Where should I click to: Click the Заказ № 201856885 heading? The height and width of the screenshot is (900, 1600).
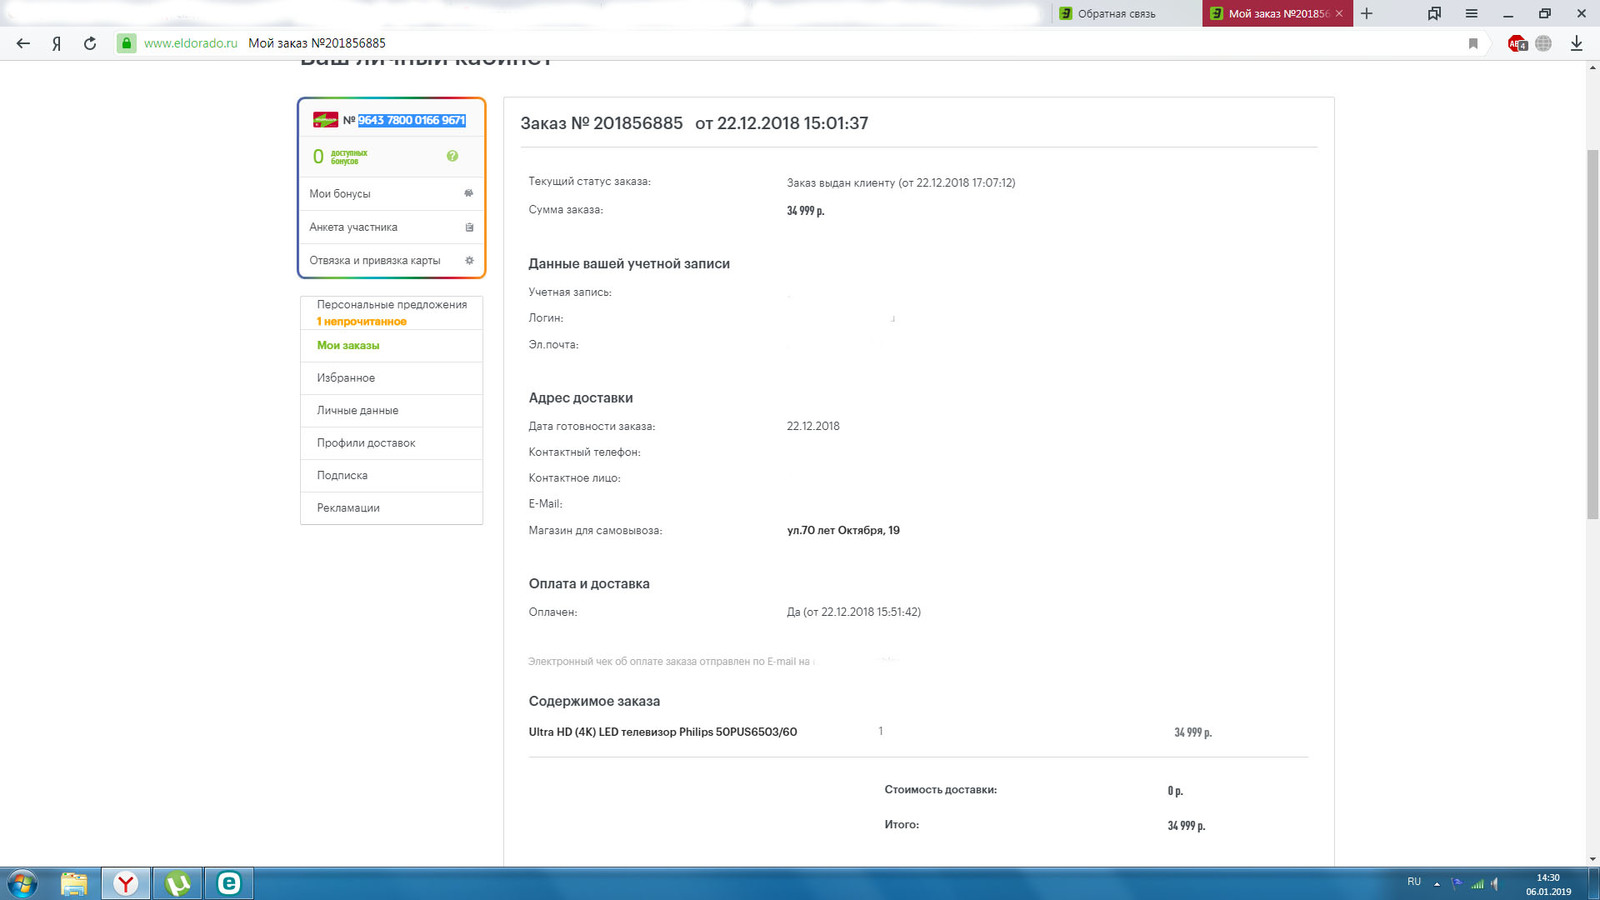(x=601, y=123)
